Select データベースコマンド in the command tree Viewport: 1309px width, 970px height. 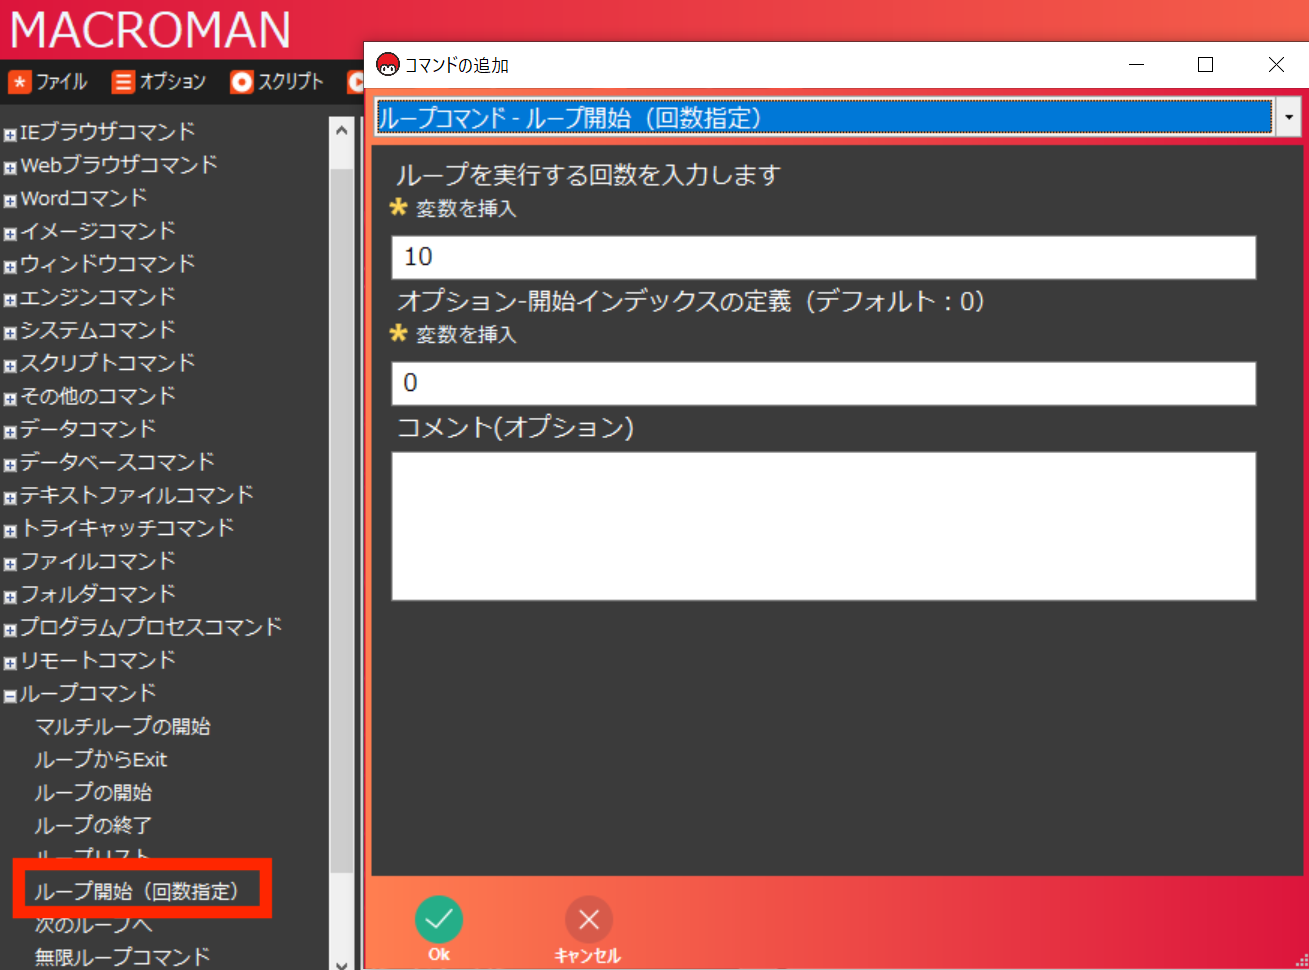pos(118,462)
